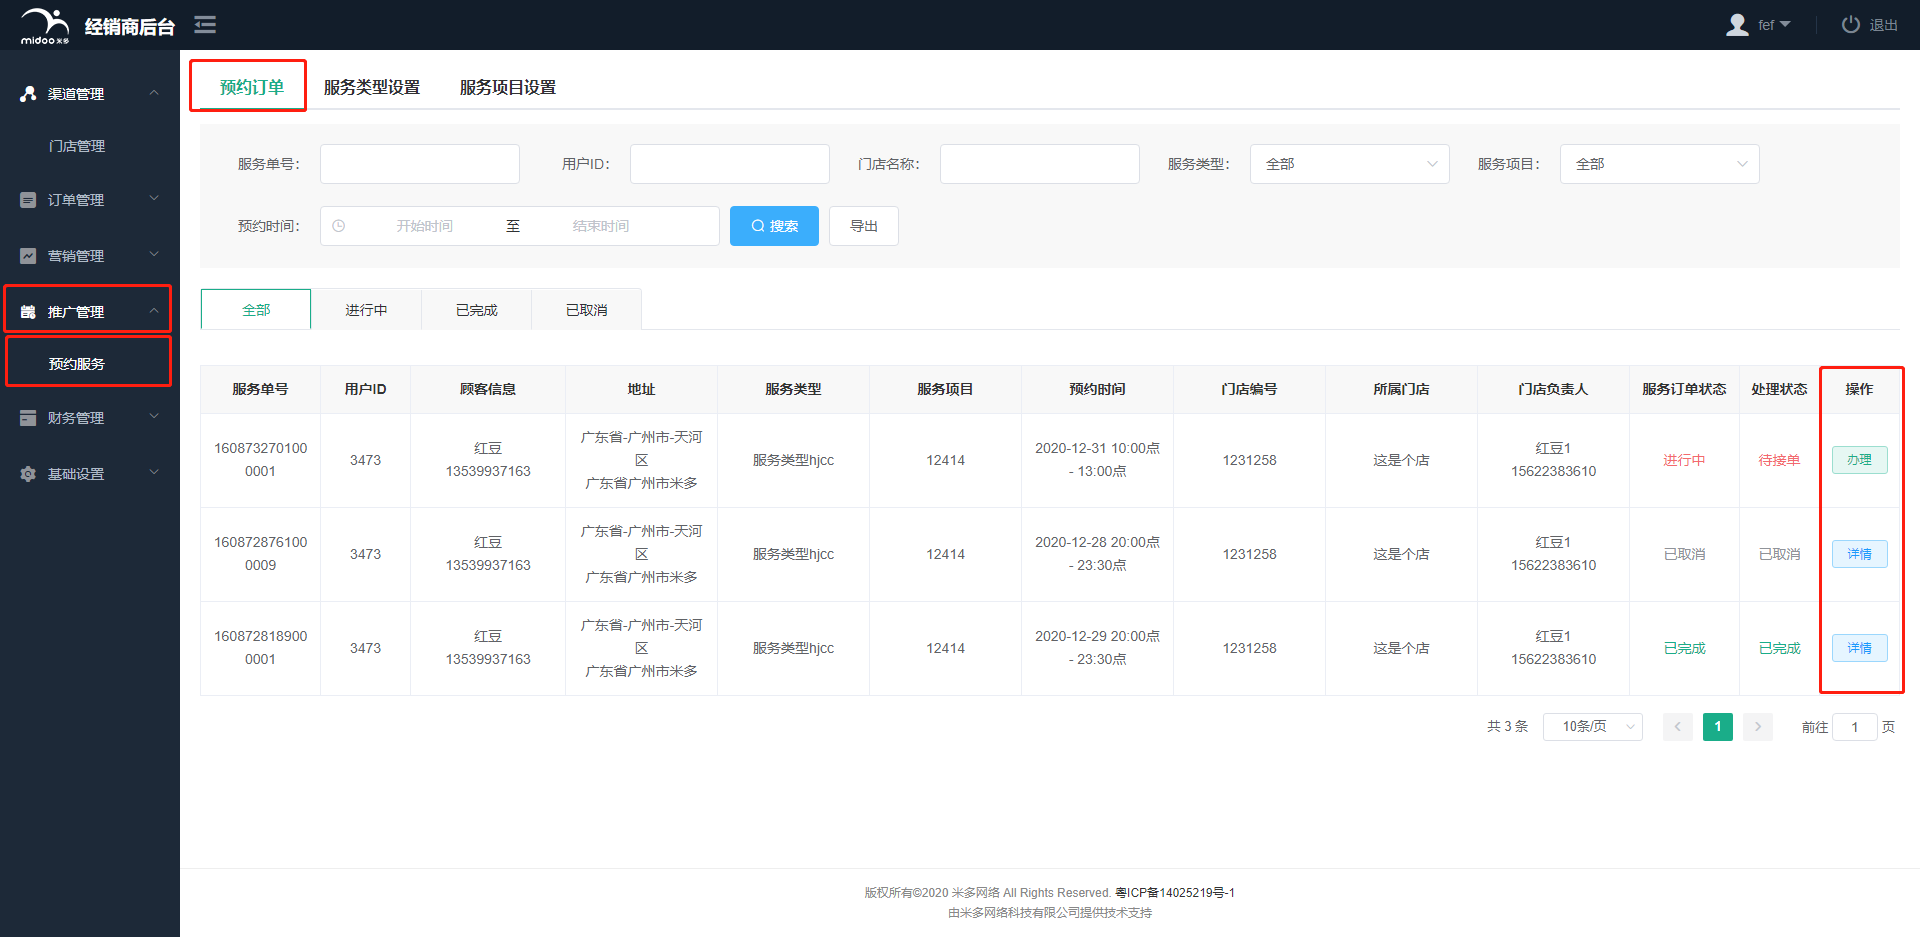Click the 退出 logout link
This screenshot has width=1920, height=937.
point(1883,25)
